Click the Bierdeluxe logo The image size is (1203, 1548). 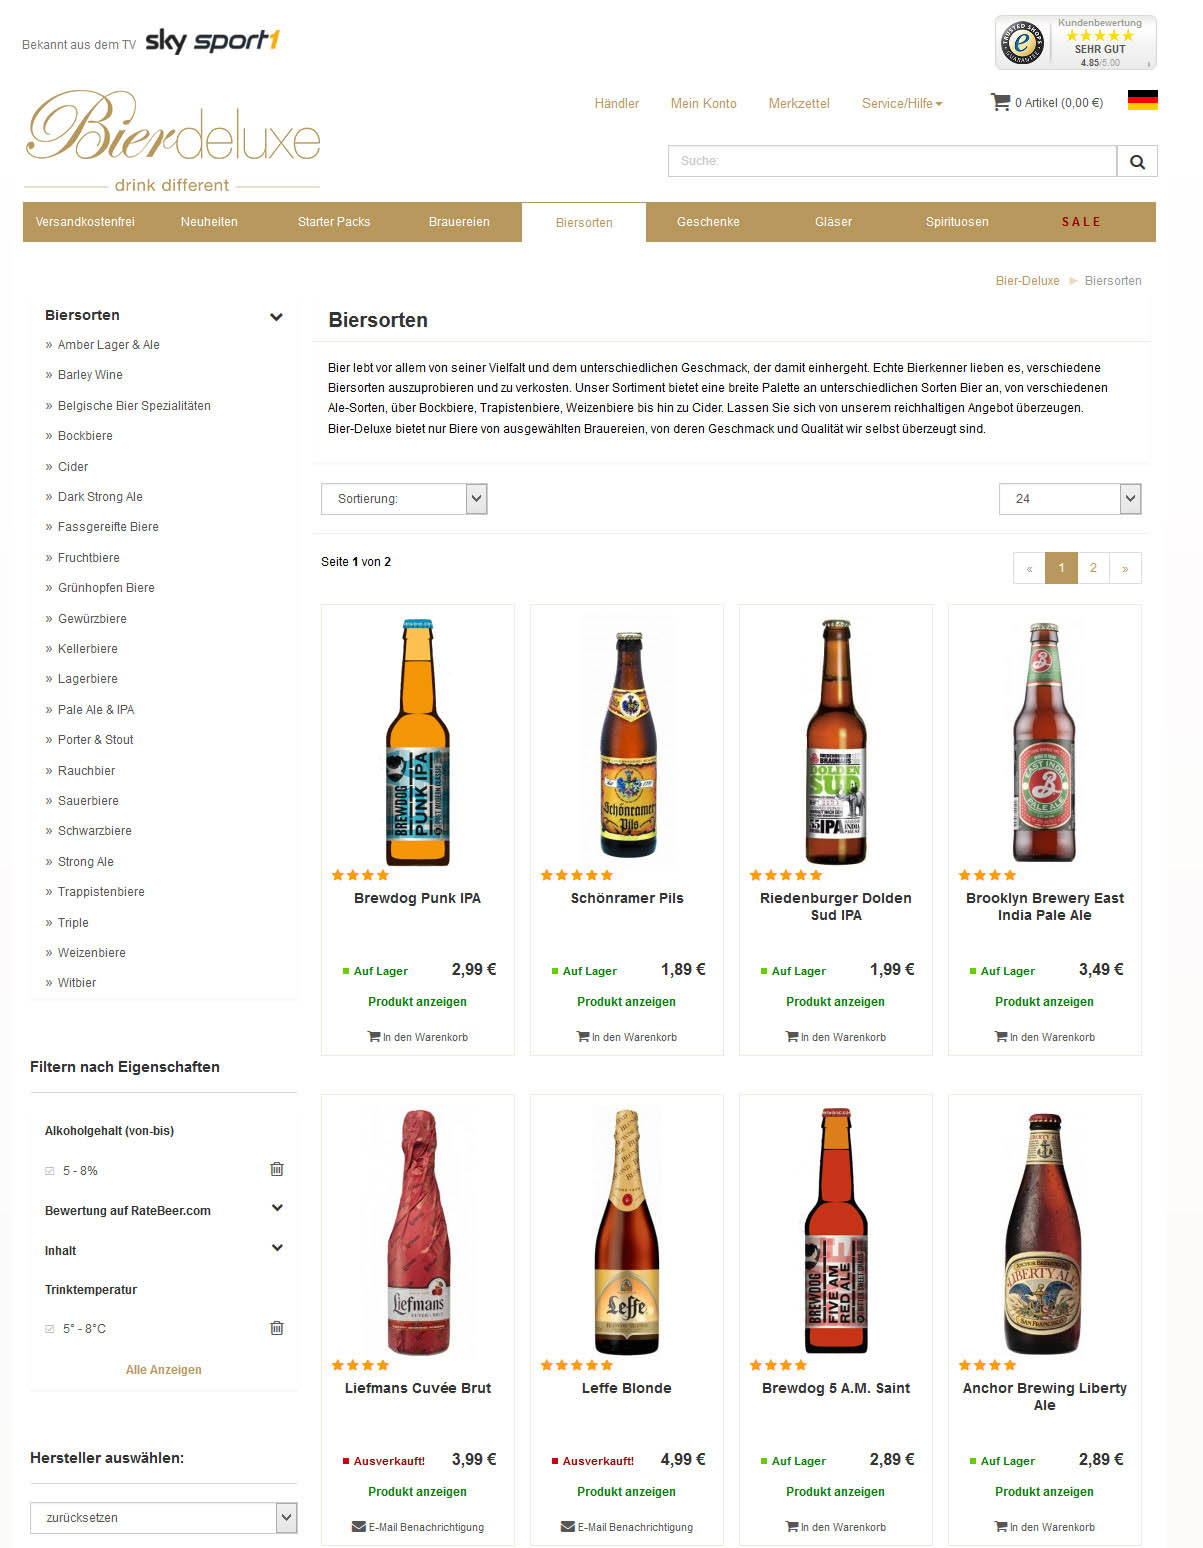pyautogui.click(x=172, y=140)
